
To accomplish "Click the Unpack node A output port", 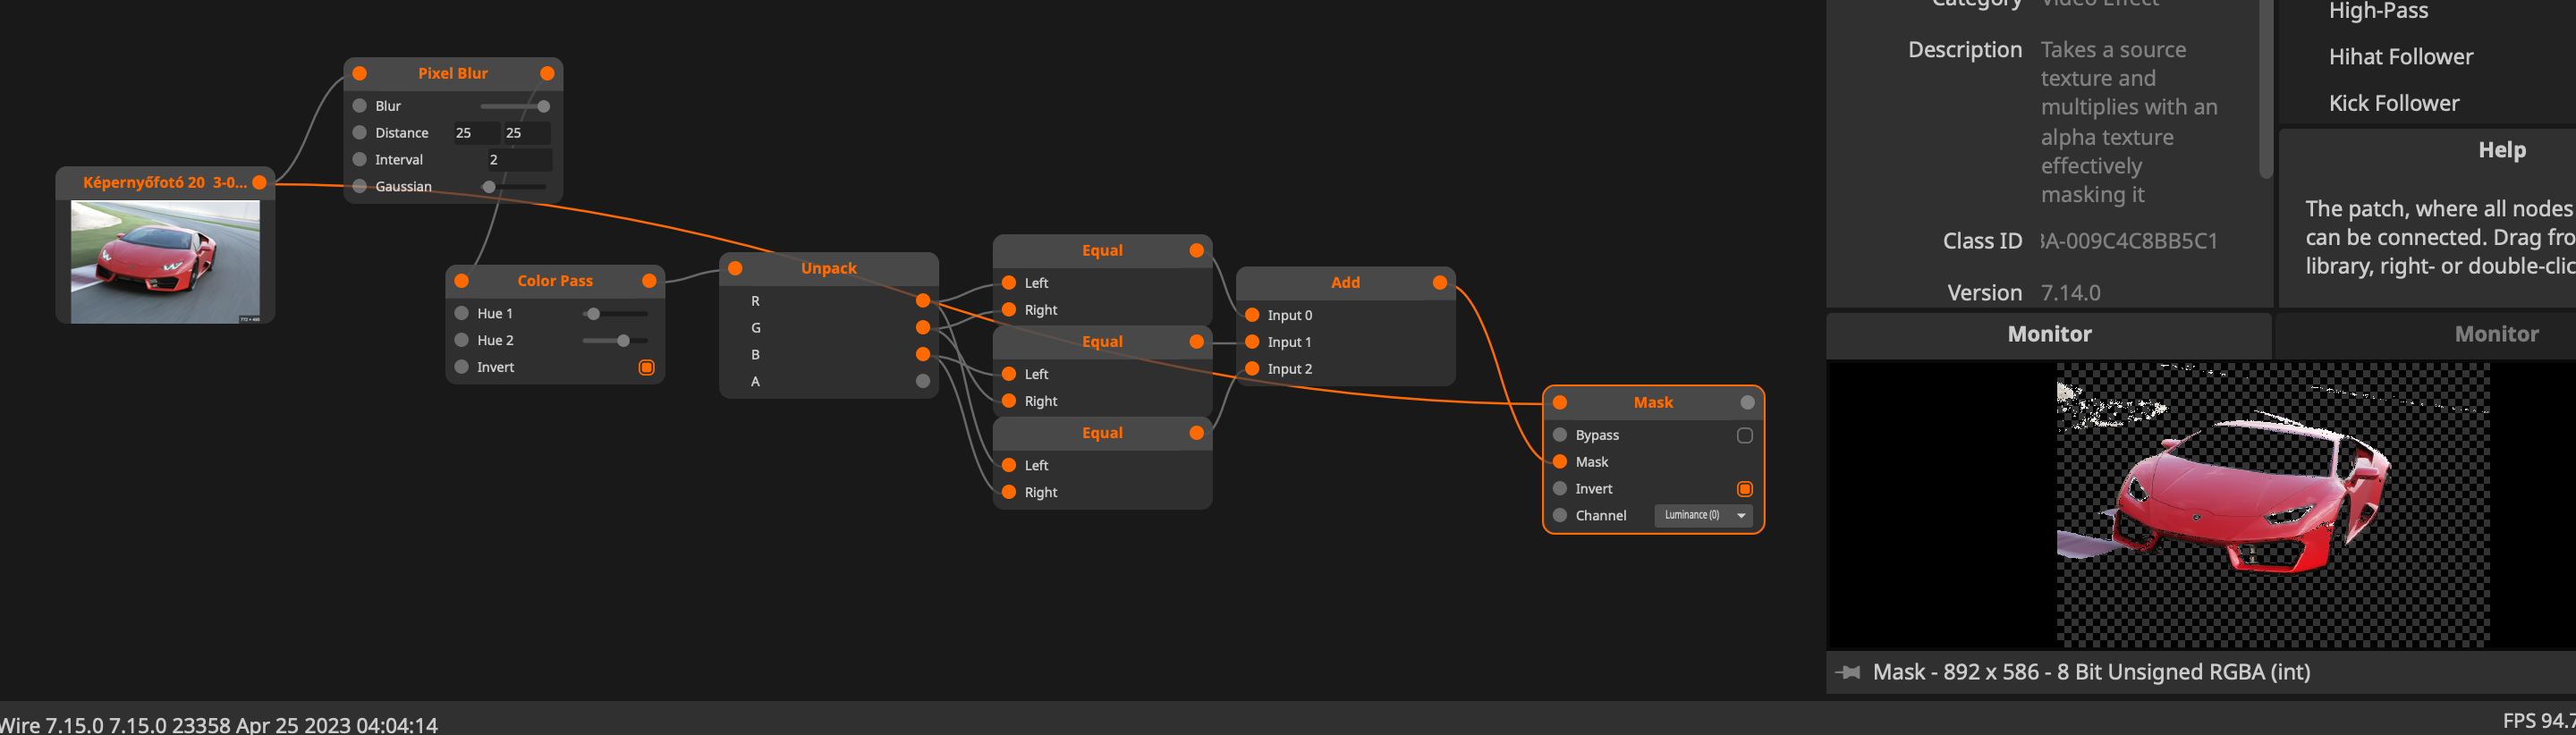I will pyautogui.click(x=922, y=381).
